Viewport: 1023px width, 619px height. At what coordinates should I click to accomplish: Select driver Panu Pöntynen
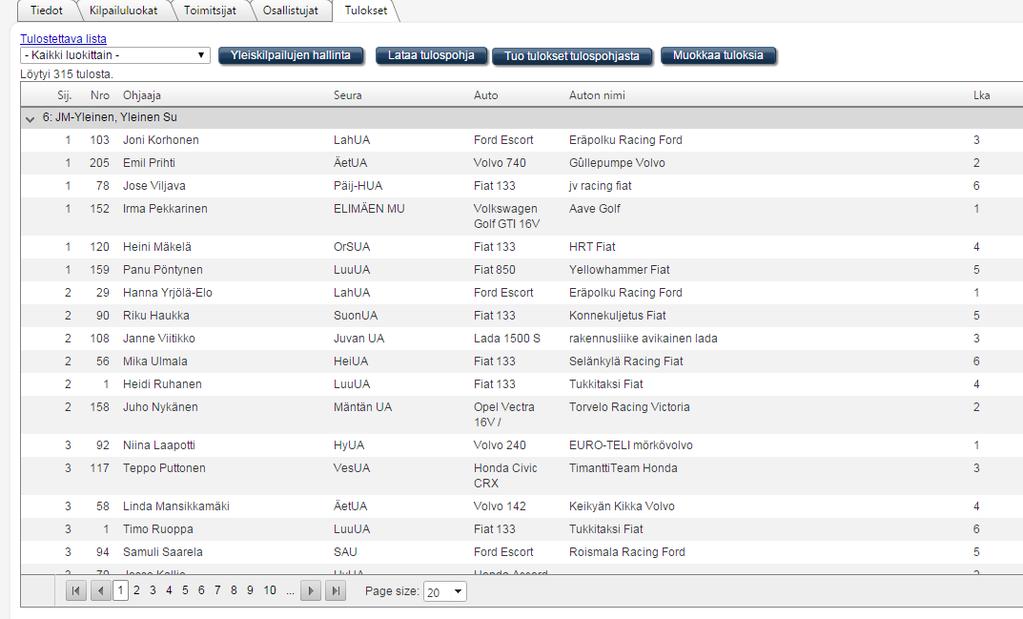162,269
